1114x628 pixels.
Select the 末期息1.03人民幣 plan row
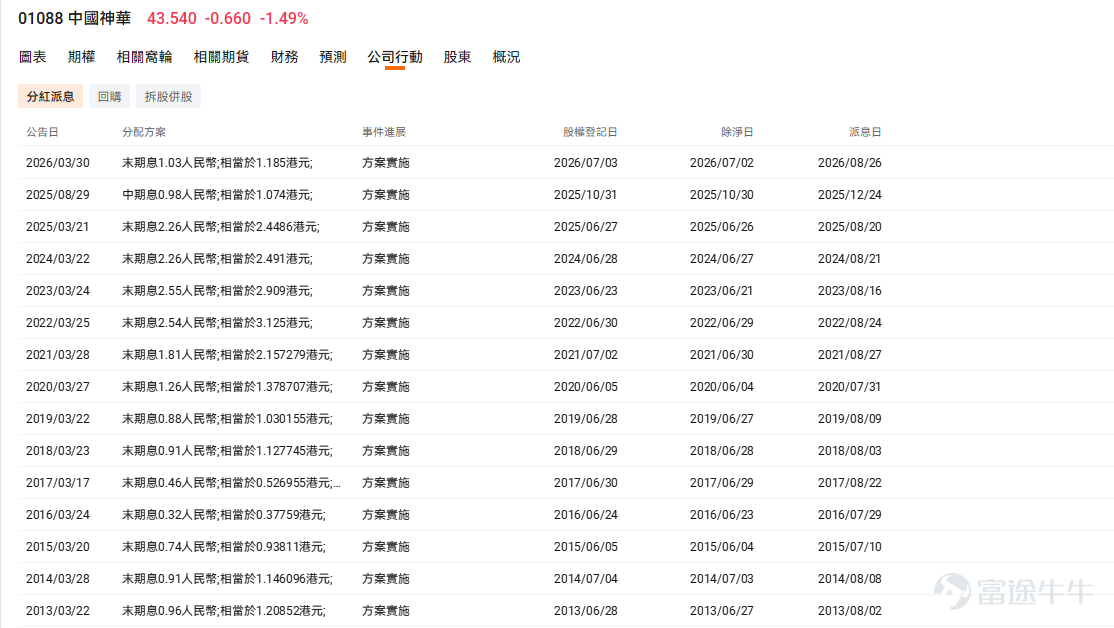click(x=217, y=163)
